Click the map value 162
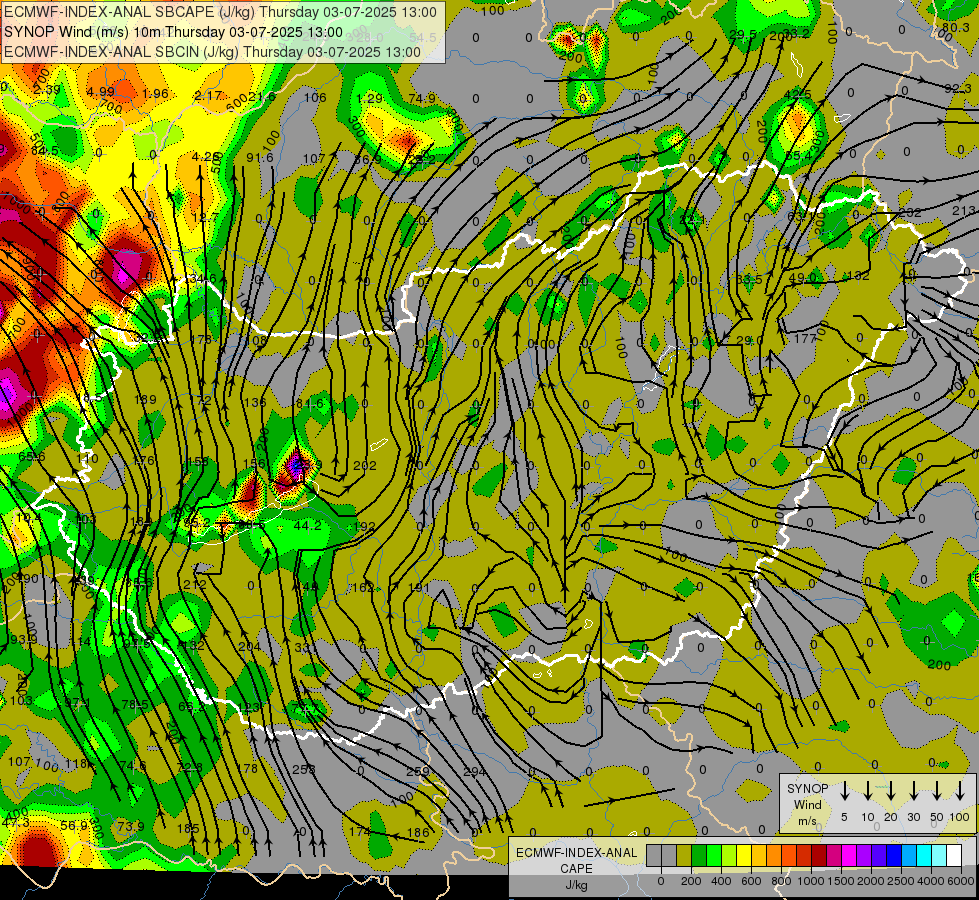The width and height of the screenshot is (979, 900). point(363,587)
